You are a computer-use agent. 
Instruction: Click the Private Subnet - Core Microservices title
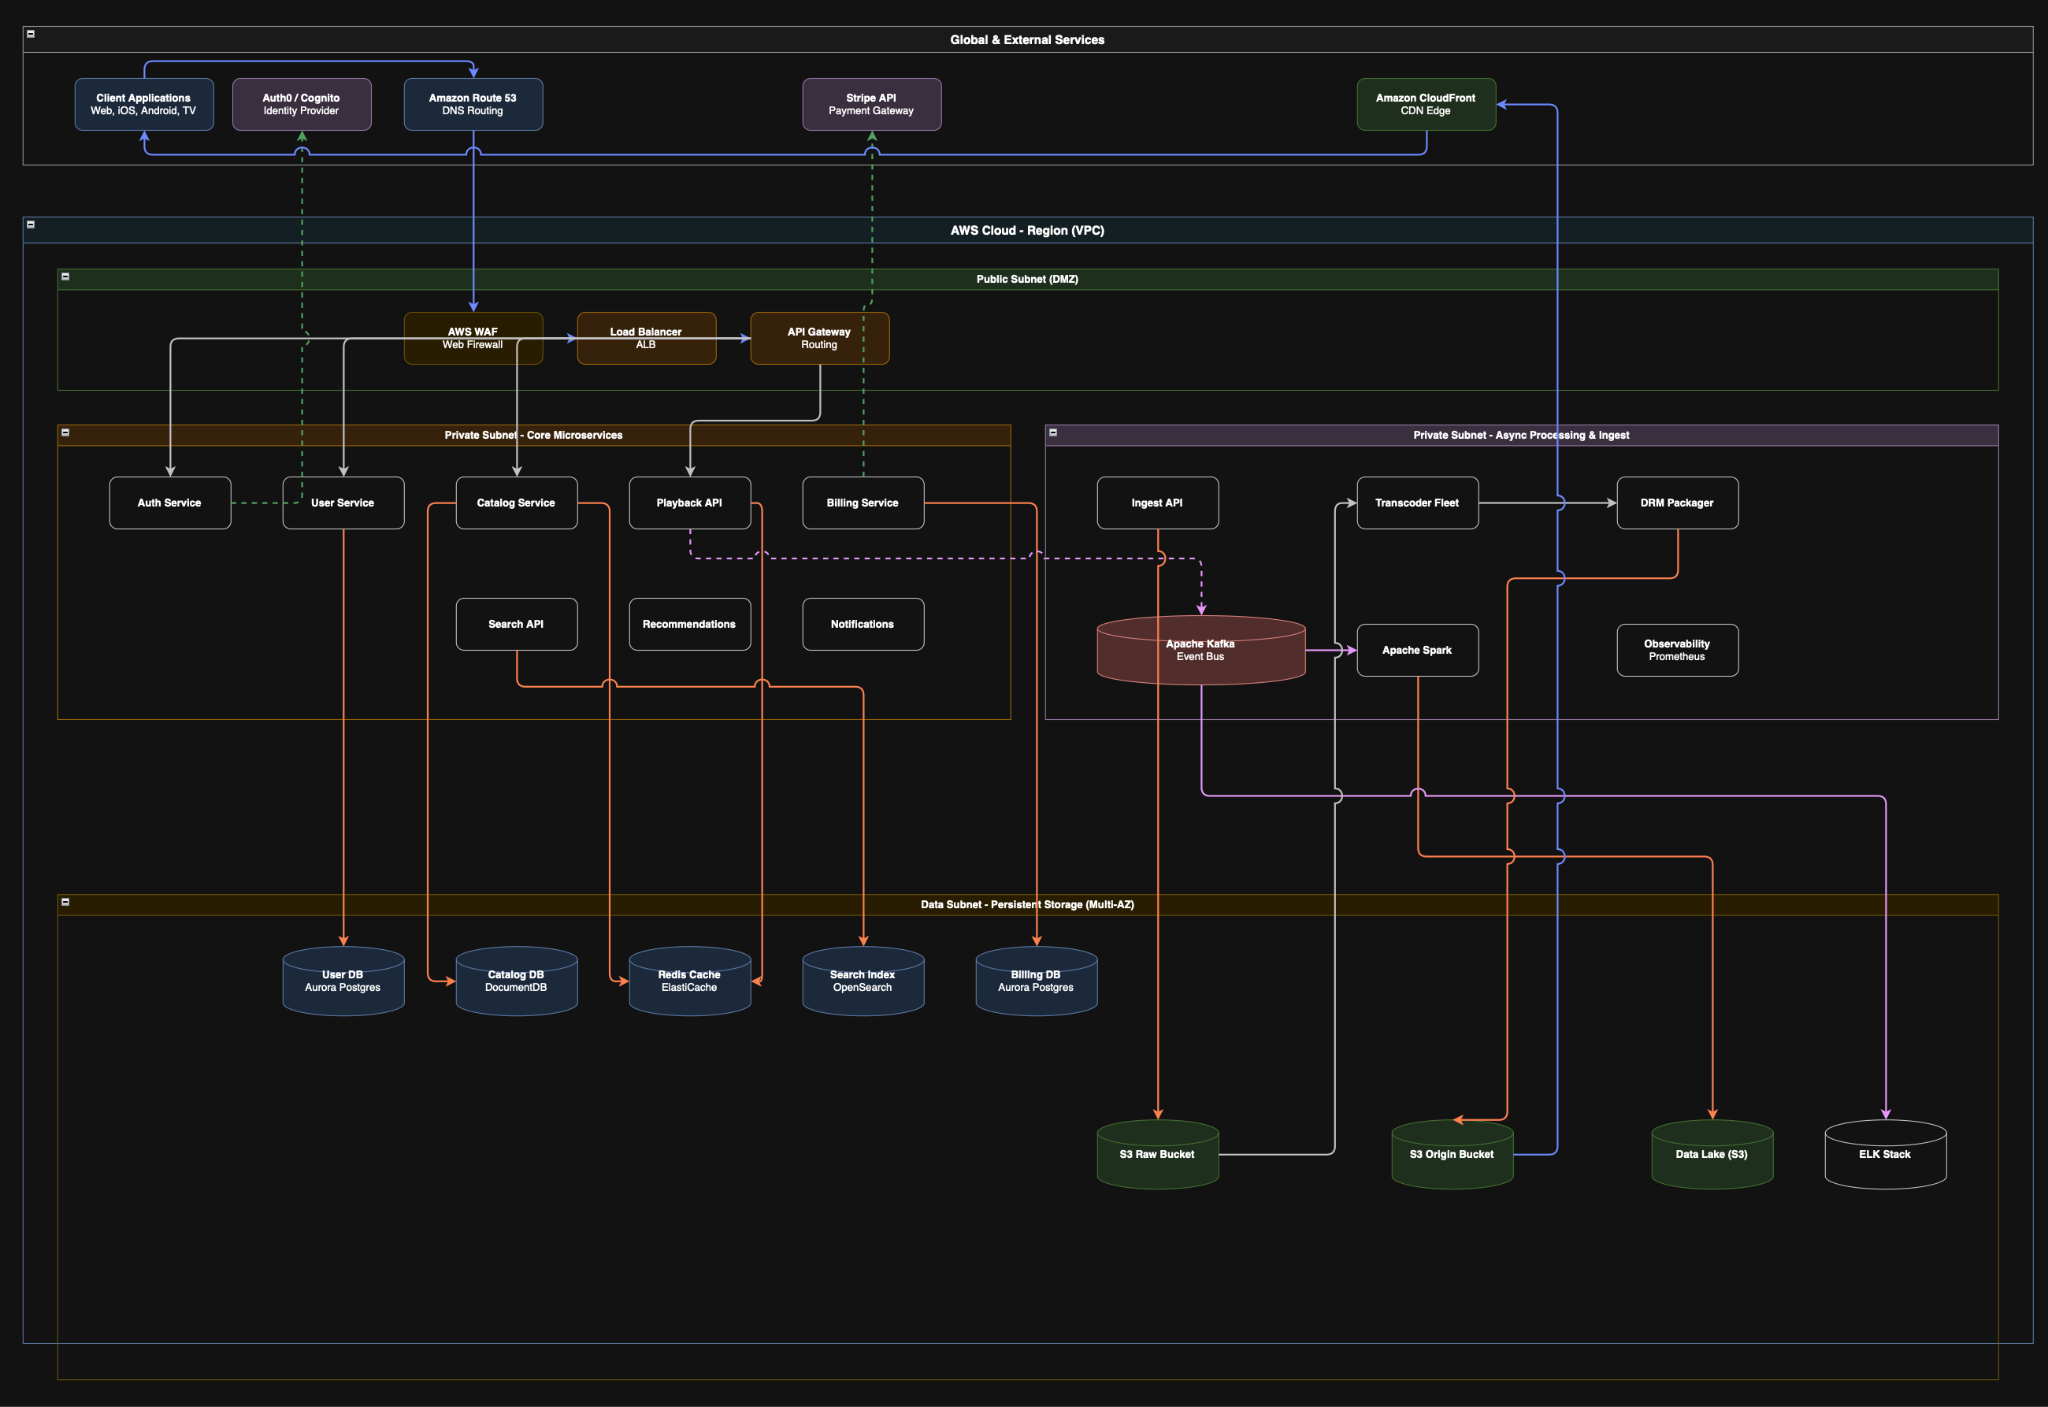point(533,435)
